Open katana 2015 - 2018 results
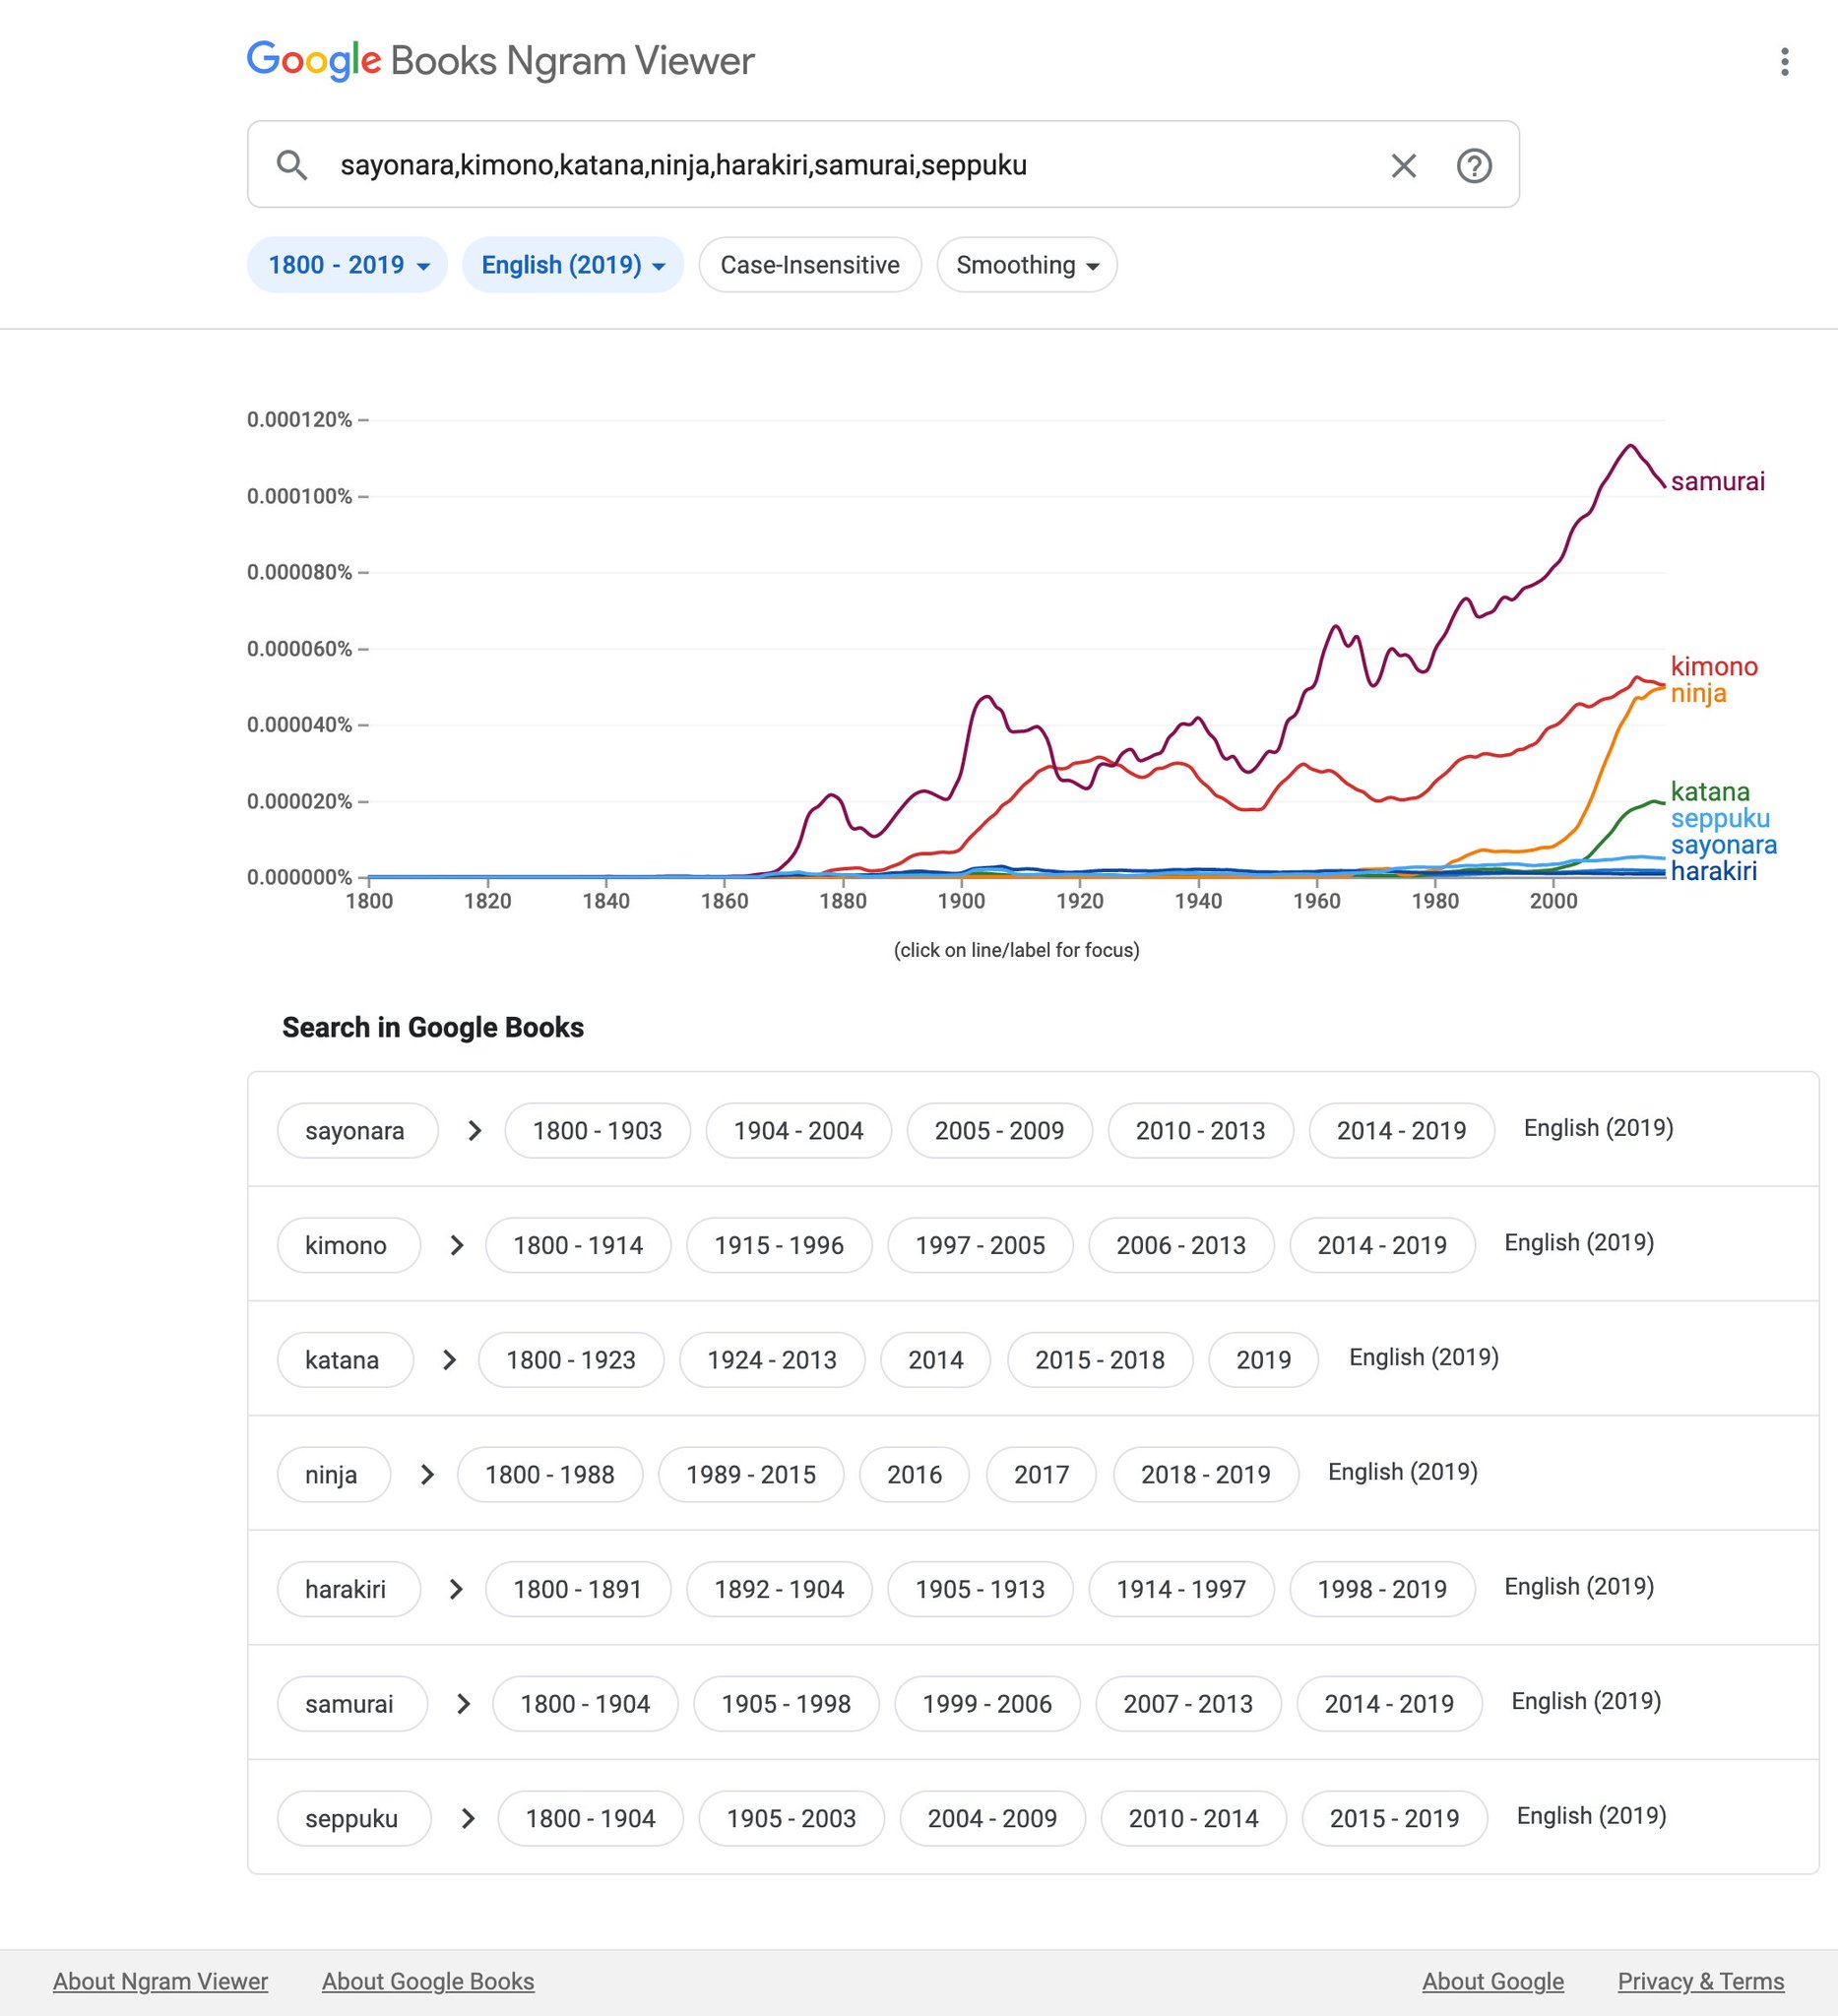Image resolution: width=1838 pixels, height=2016 pixels. click(x=1100, y=1360)
